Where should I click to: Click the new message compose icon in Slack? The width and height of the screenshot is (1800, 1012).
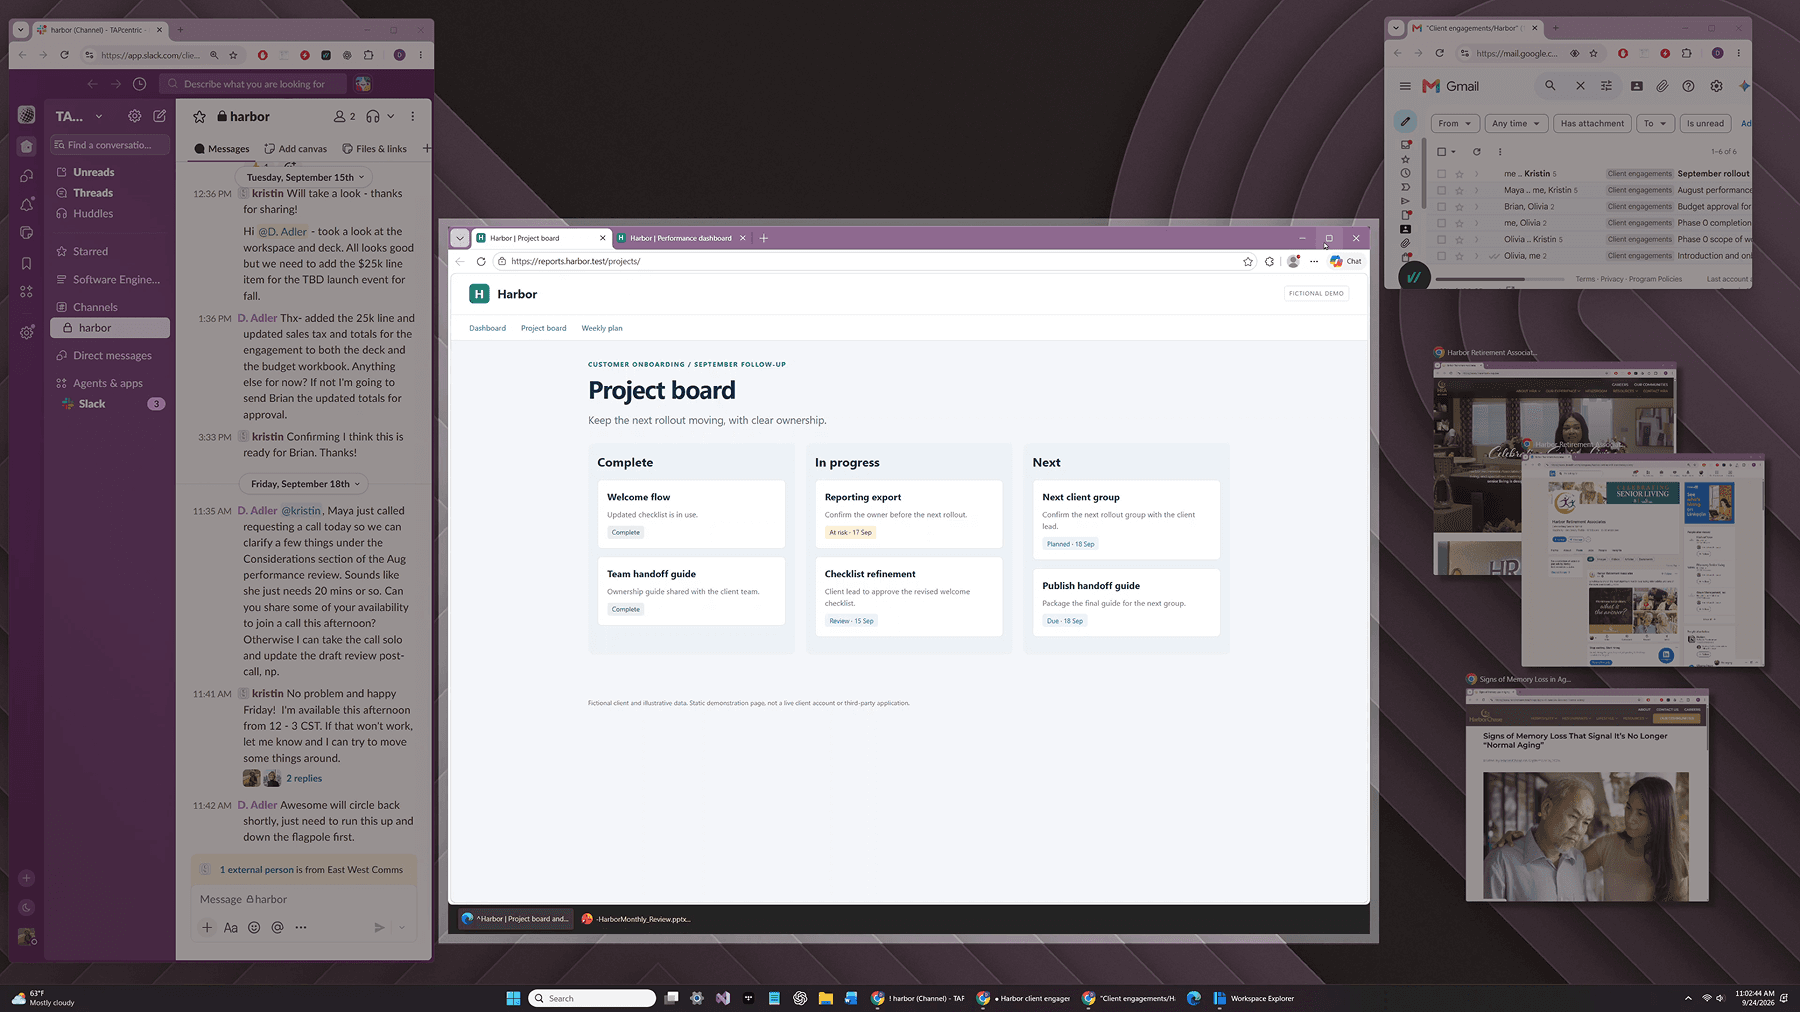pyautogui.click(x=159, y=116)
